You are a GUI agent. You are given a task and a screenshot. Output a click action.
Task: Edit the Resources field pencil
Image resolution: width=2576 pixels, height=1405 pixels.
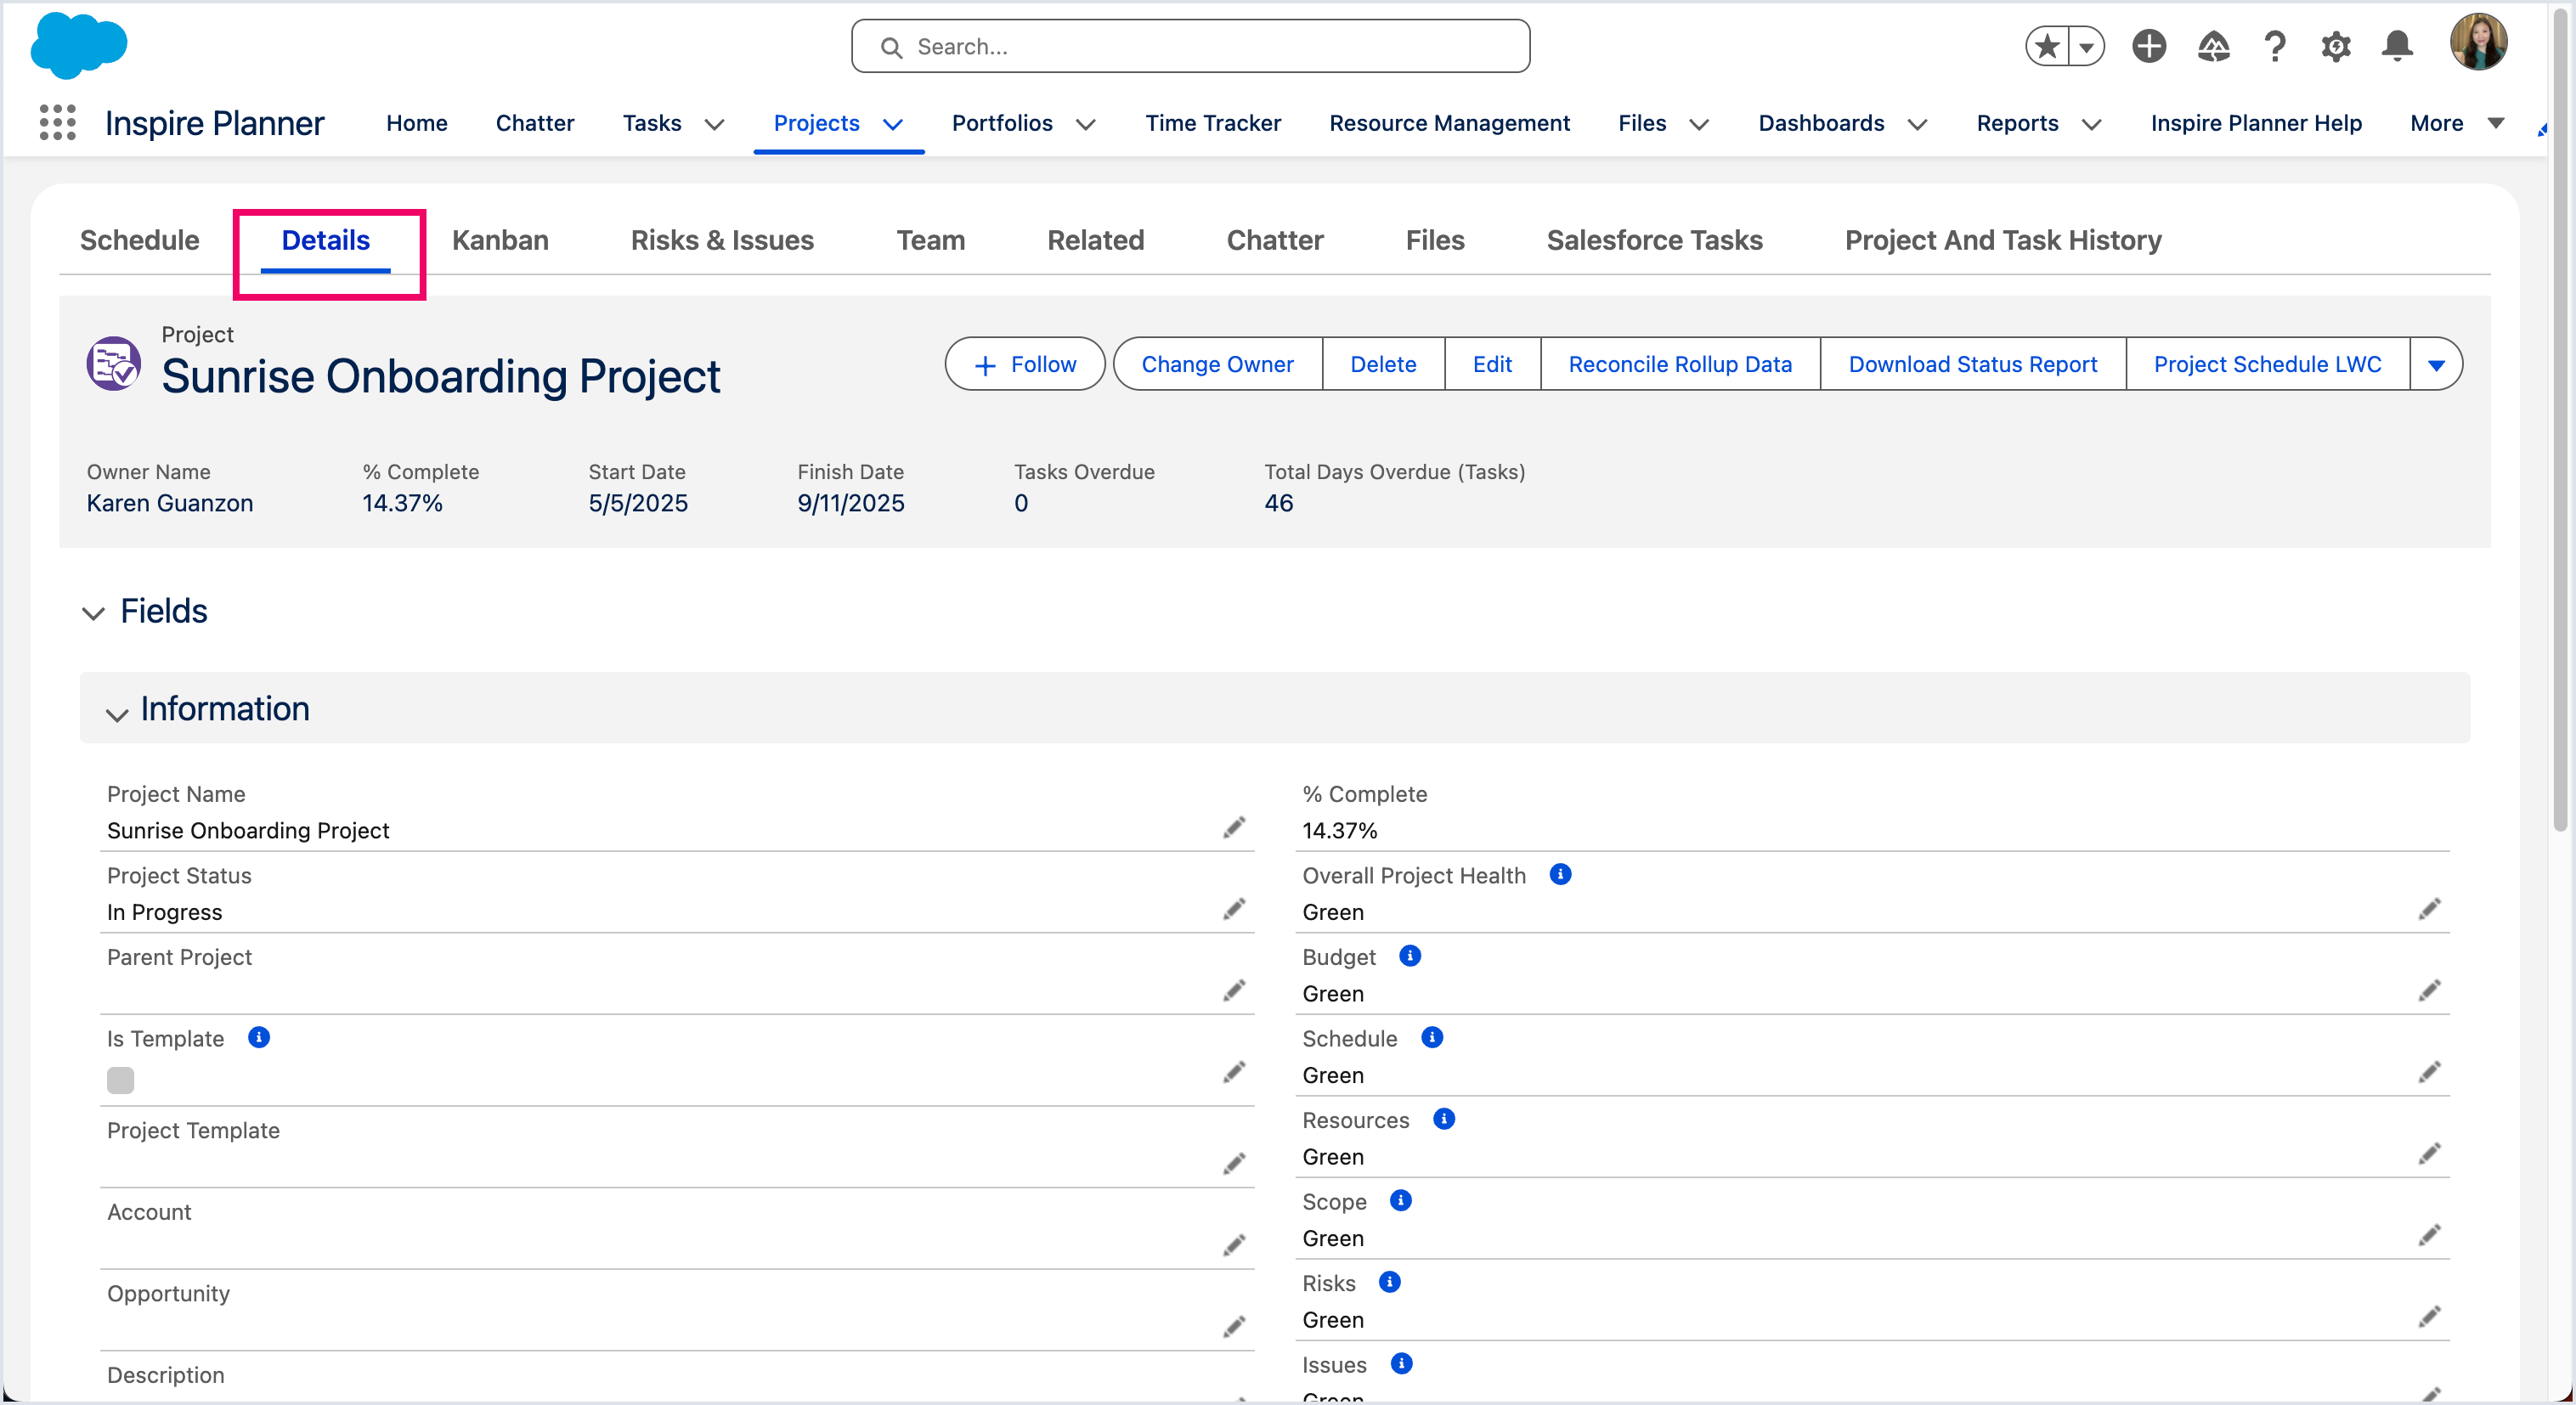click(x=2430, y=1154)
